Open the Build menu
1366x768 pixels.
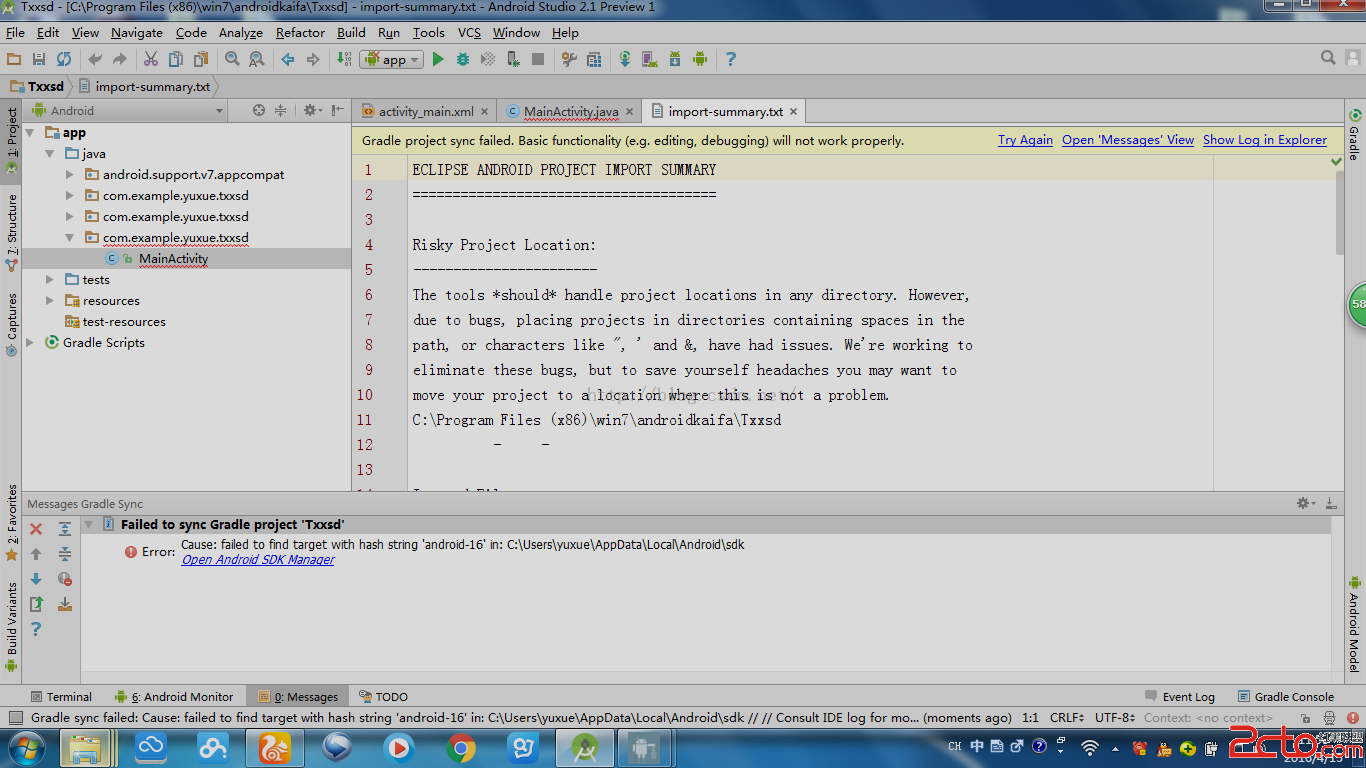351,33
